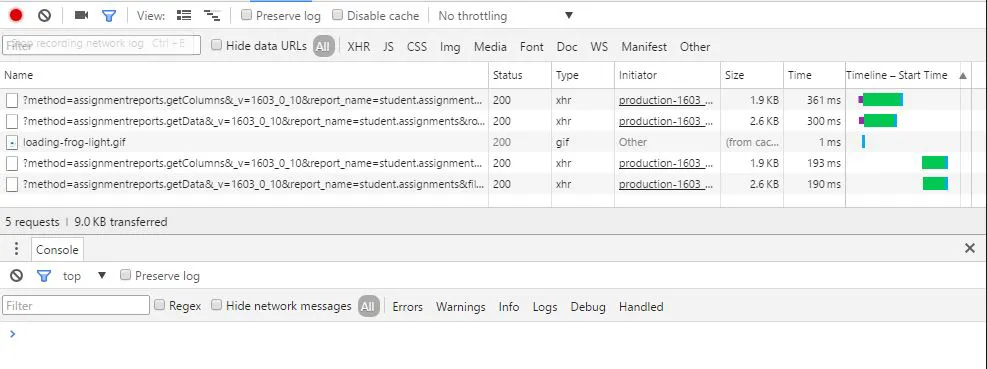
Task: Open the production-1603 initiator link in first row
Action: coord(666,99)
